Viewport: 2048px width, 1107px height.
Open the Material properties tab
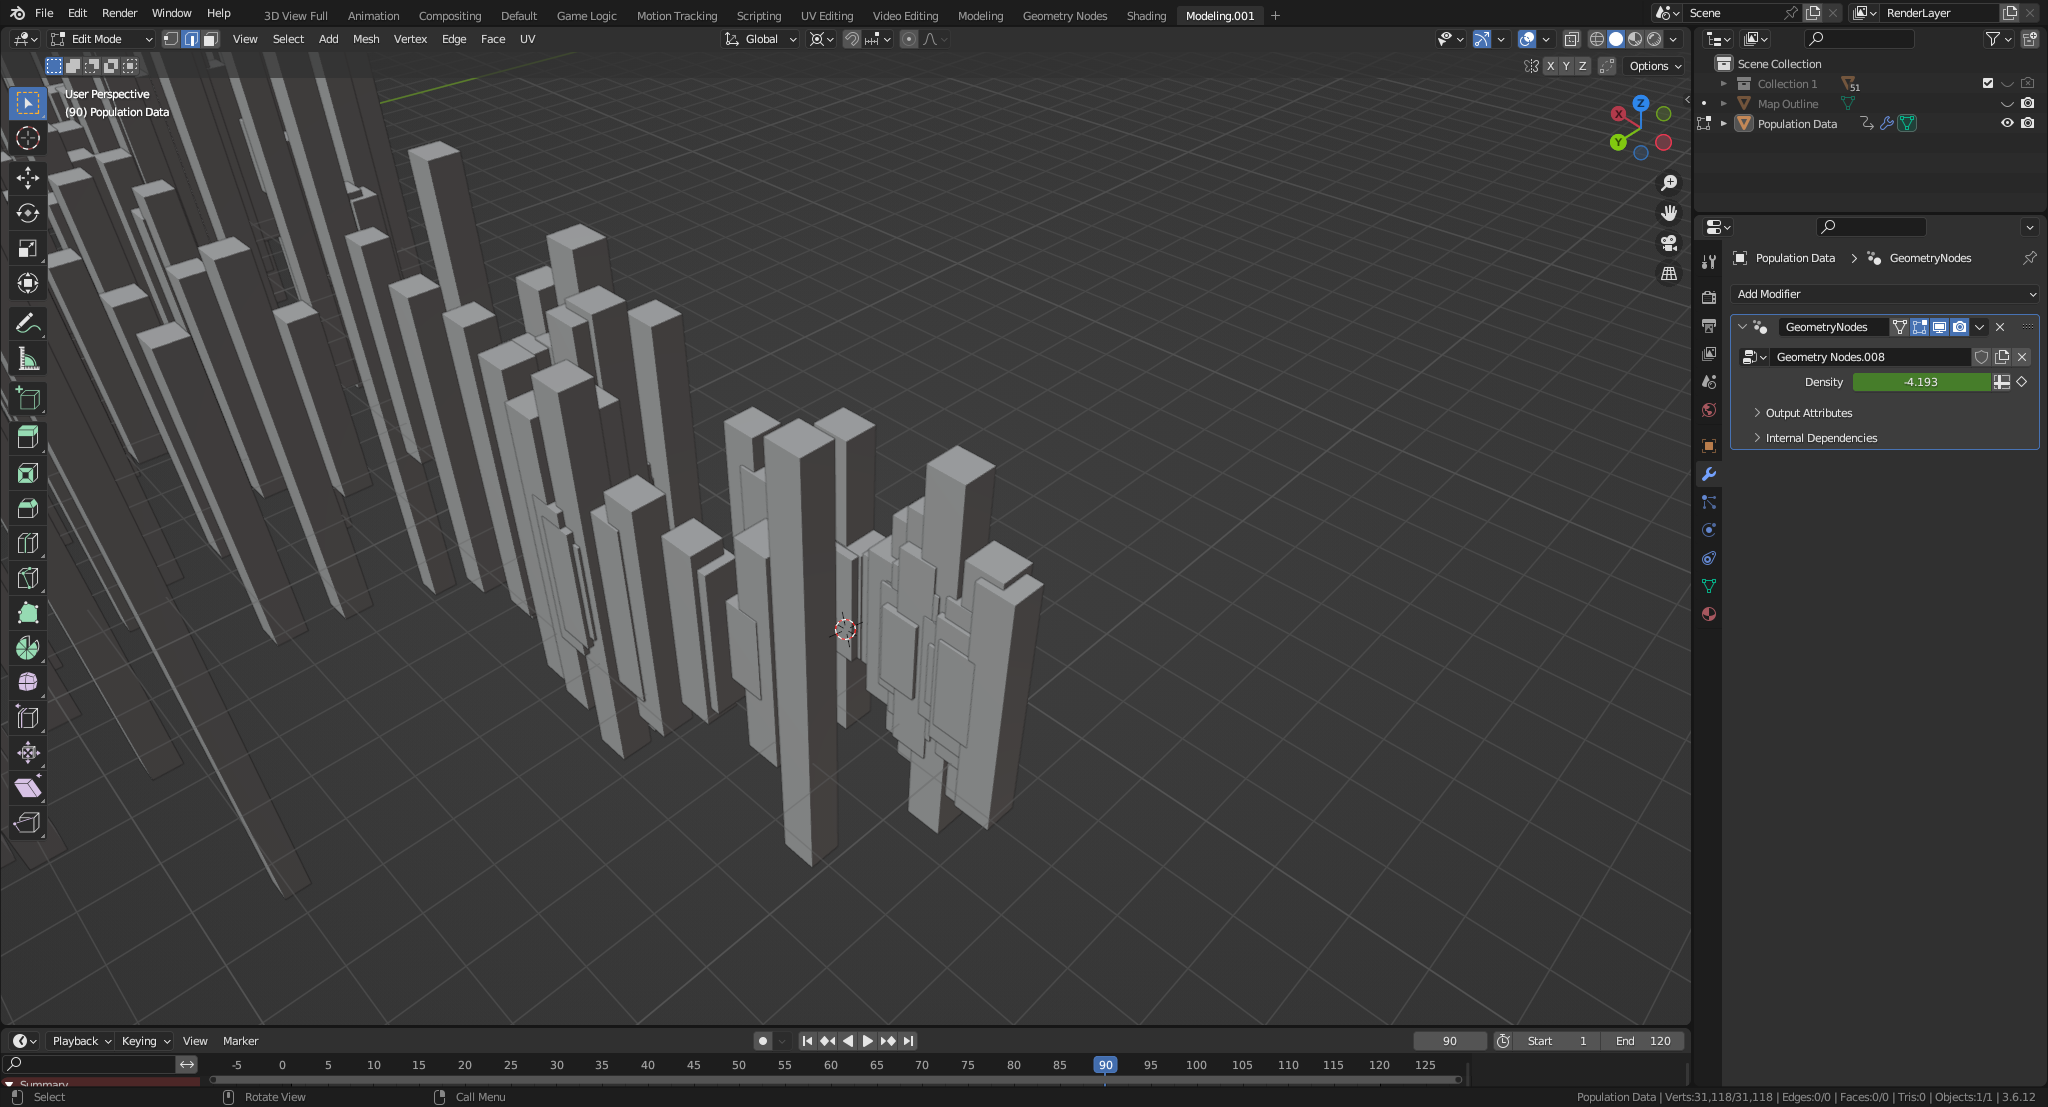tap(1709, 614)
